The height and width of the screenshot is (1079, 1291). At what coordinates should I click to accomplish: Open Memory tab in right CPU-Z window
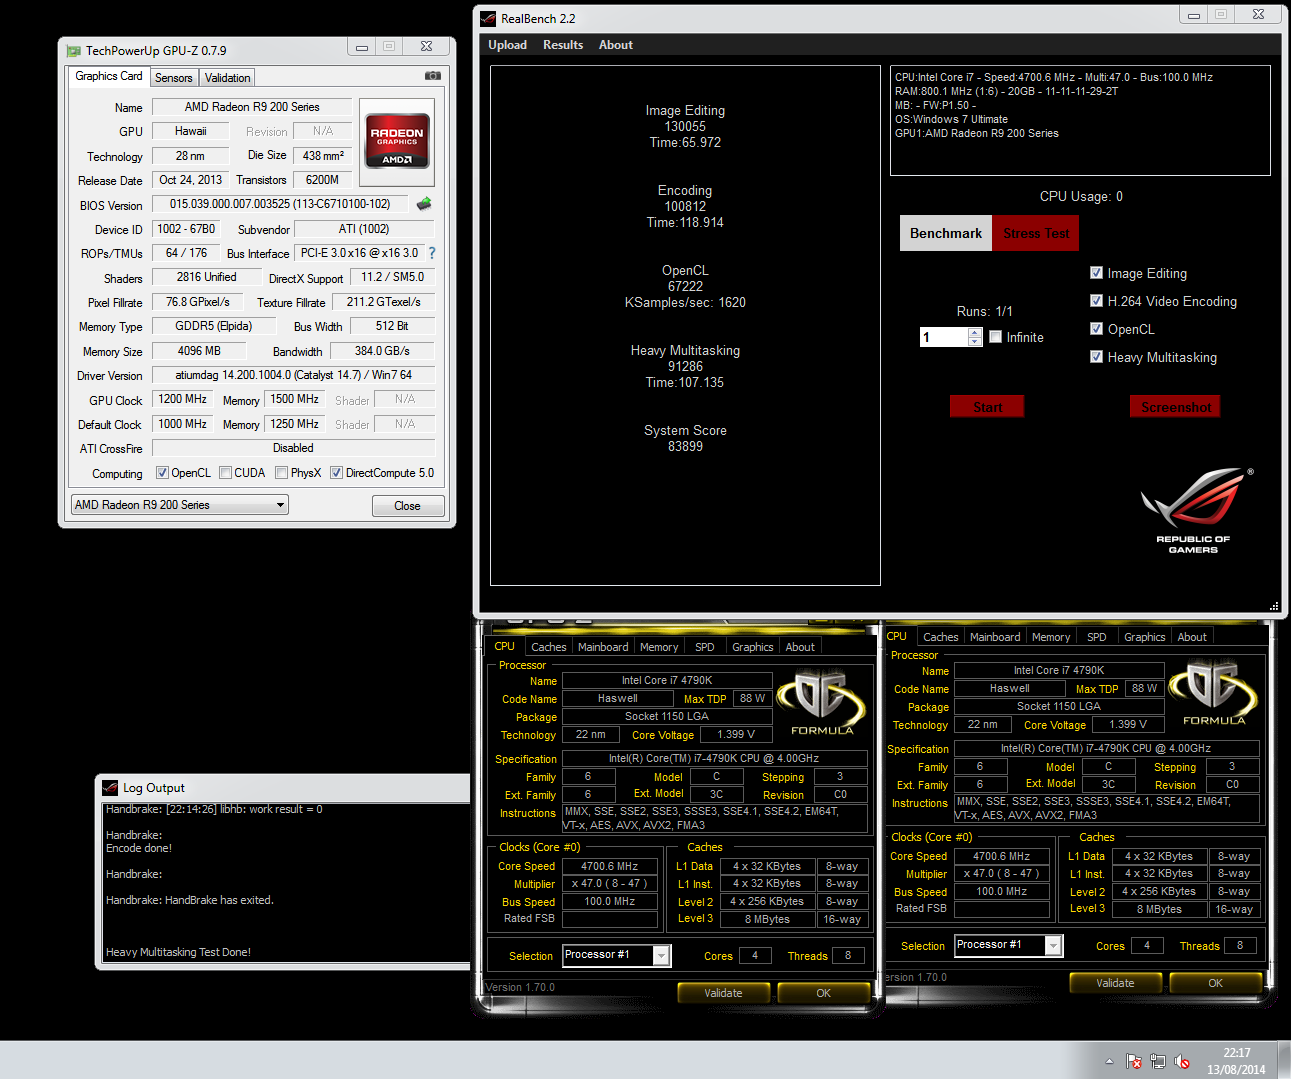[x=1051, y=637]
